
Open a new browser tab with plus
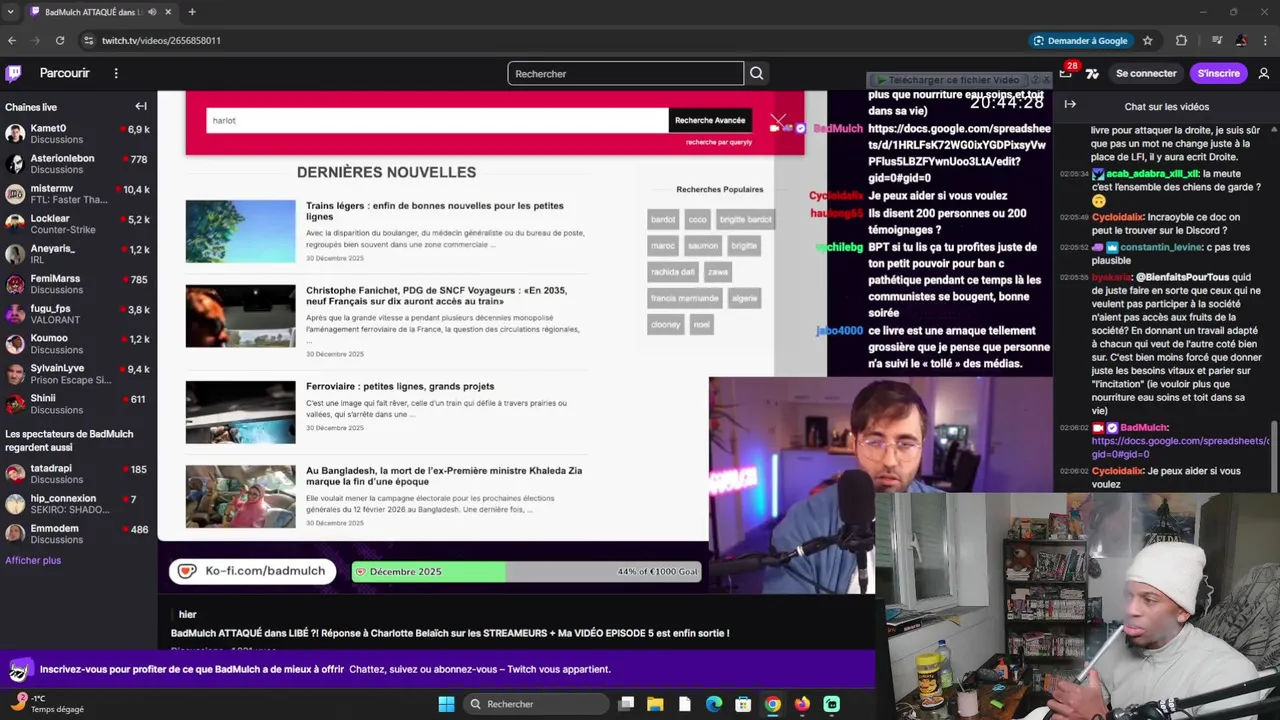[192, 12]
